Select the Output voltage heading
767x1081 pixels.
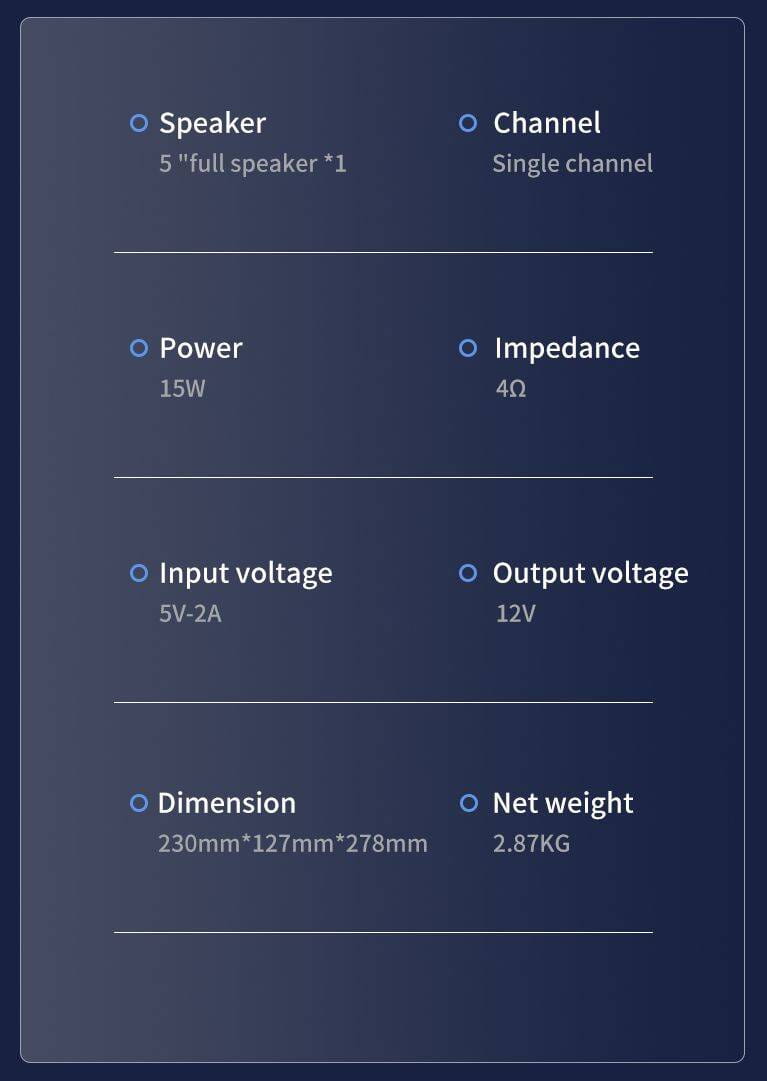[x=590, y=573]
